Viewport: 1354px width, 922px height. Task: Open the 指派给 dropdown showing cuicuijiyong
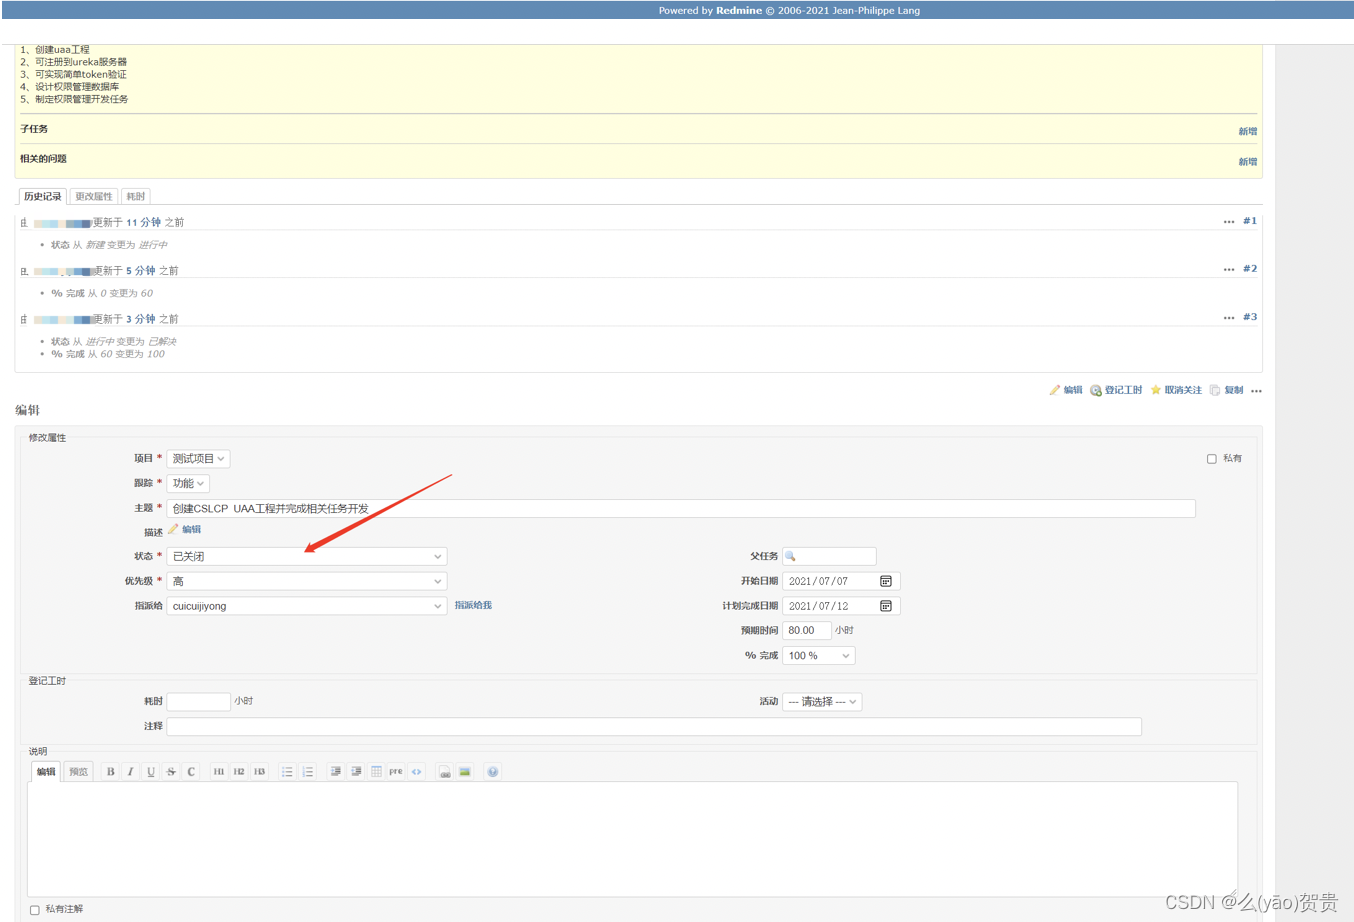(x=307, y=606)
